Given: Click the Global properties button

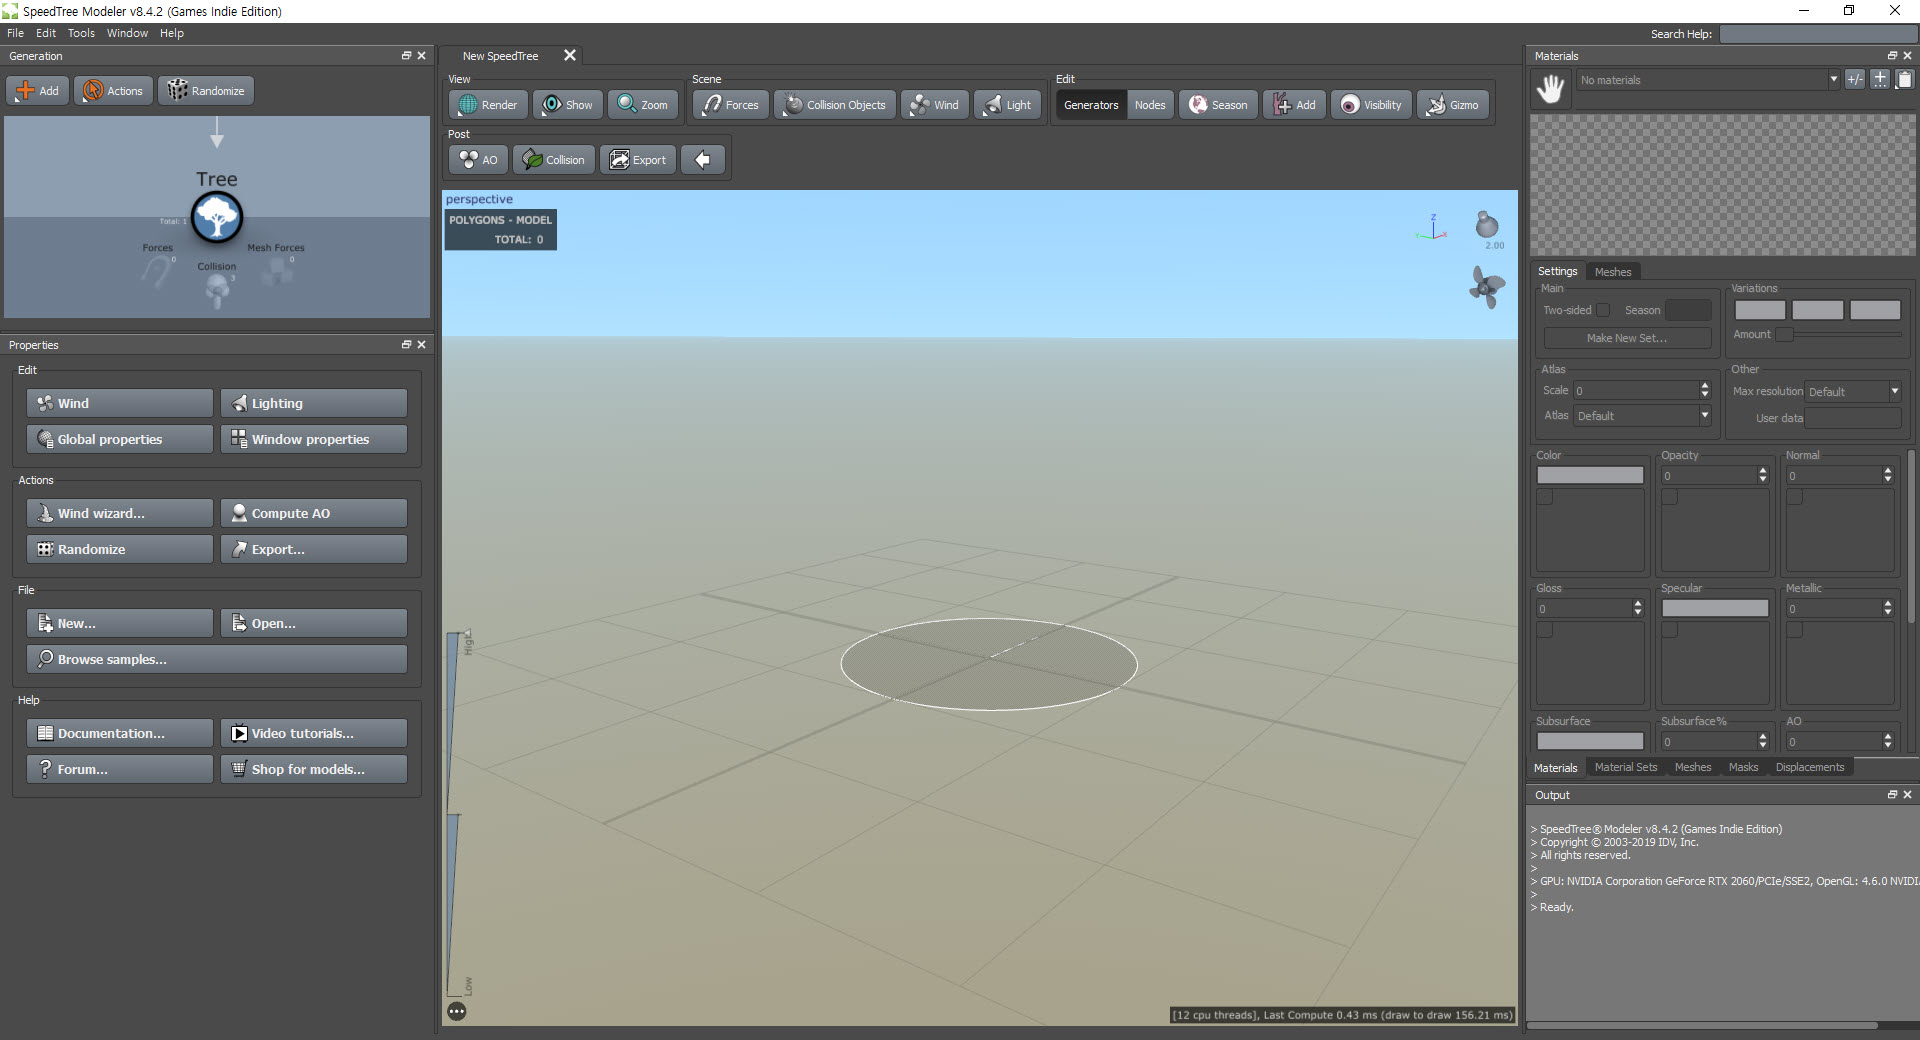Looking at the screenshot, I should [x=120, y=439].
